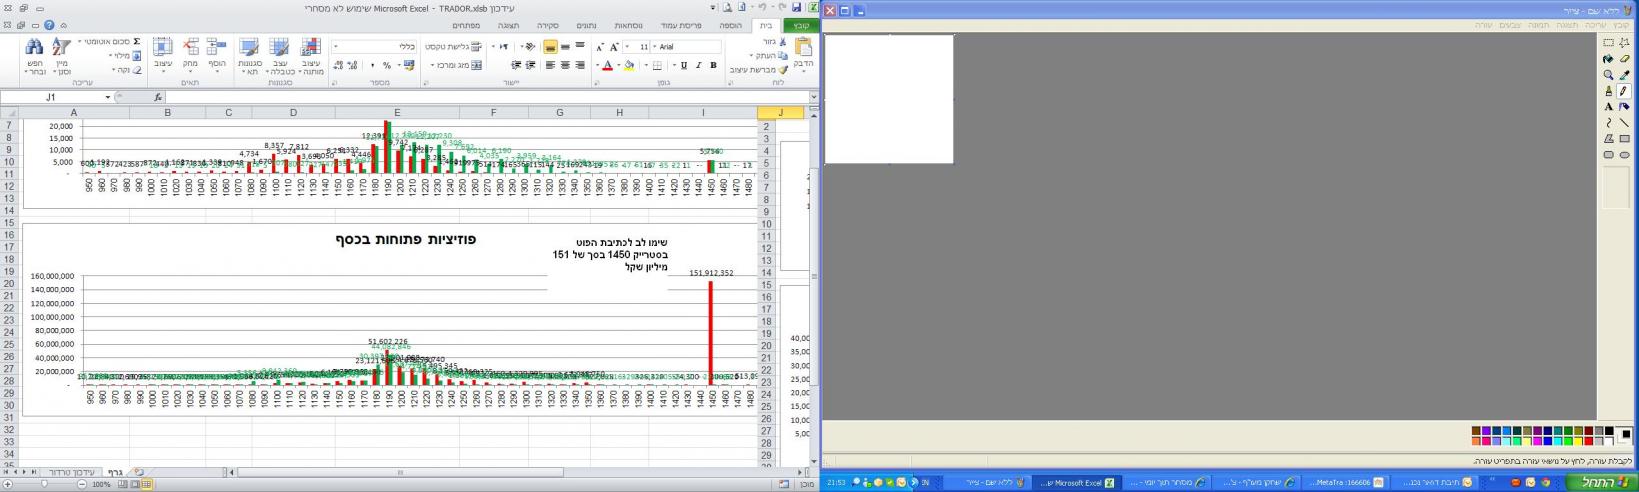Expand the number format (כללי) dropdown
1639x492 pixels.
(x=335, y=47)
